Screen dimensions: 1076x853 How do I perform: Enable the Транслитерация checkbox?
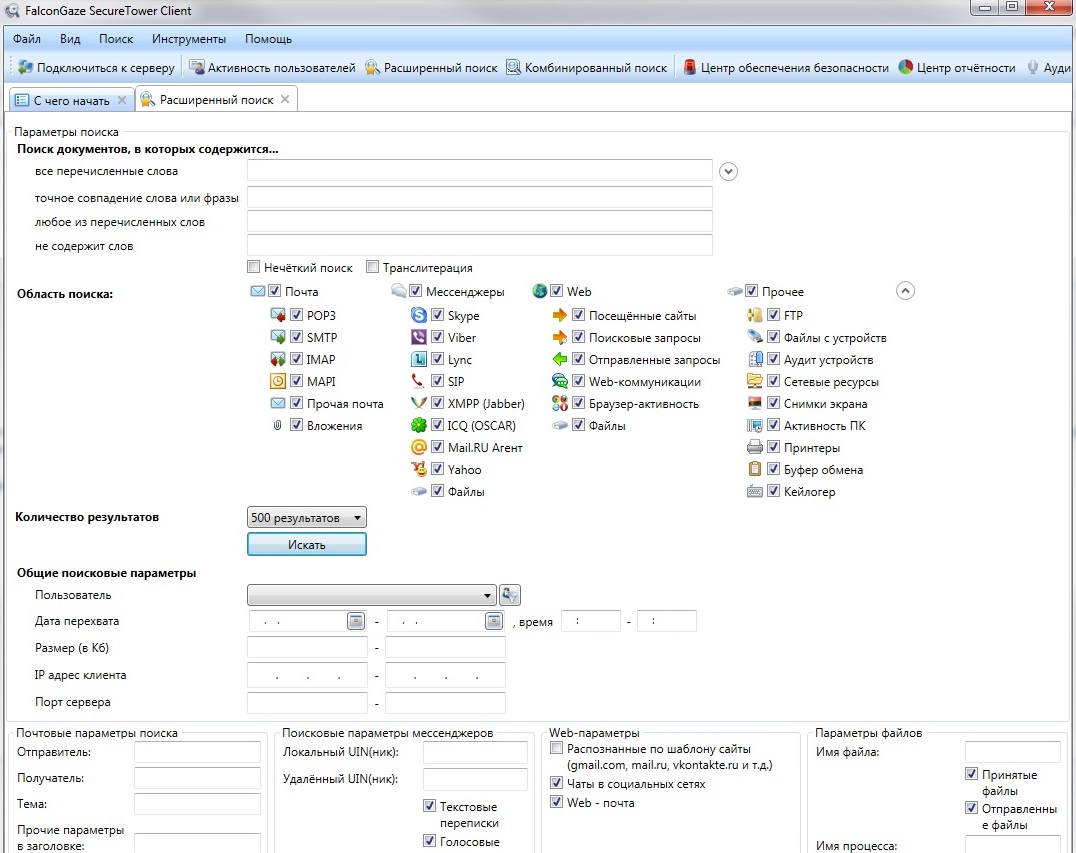click(x=373, y=266)
